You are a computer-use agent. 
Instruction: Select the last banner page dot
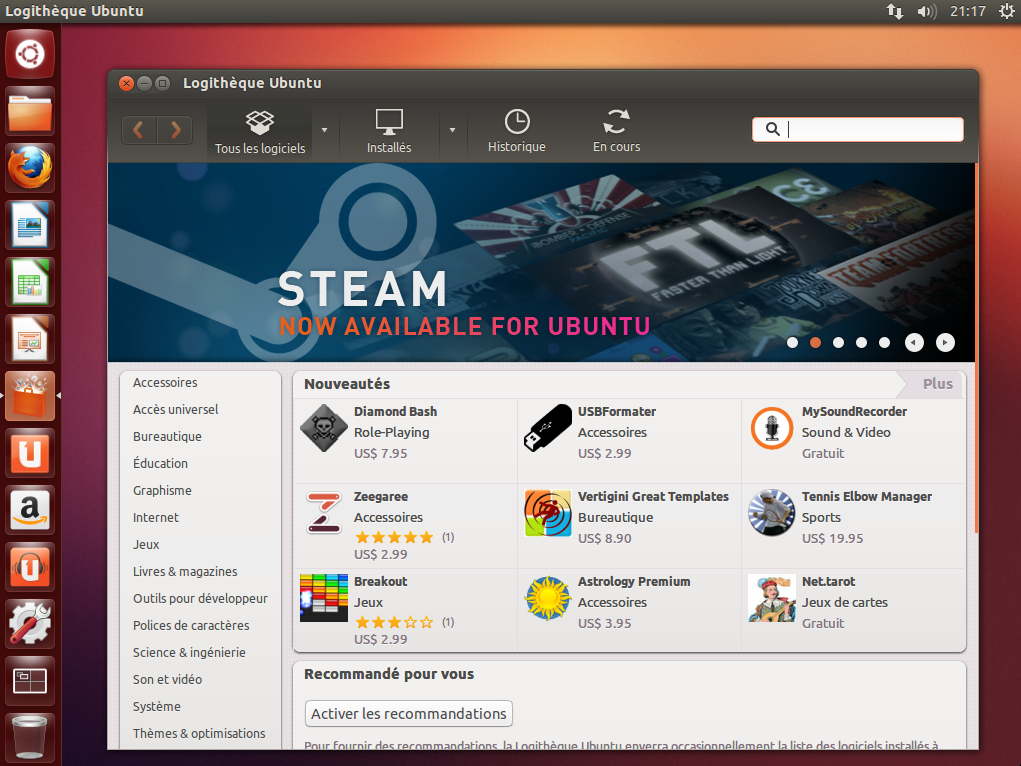[884, 342]
